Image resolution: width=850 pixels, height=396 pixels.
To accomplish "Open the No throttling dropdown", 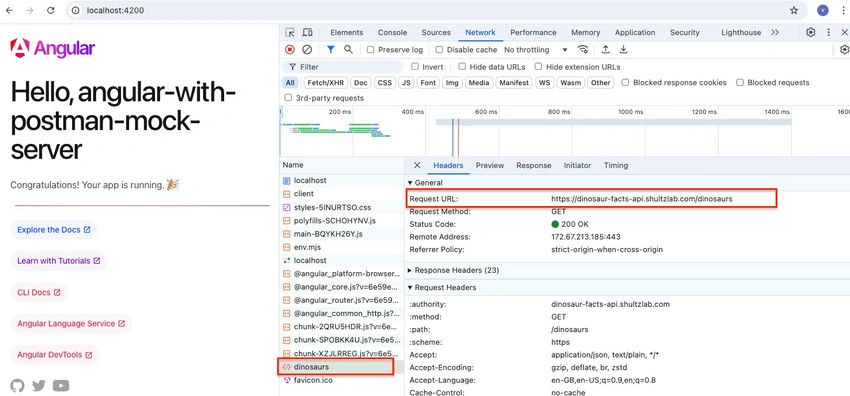I will point(536,50).
